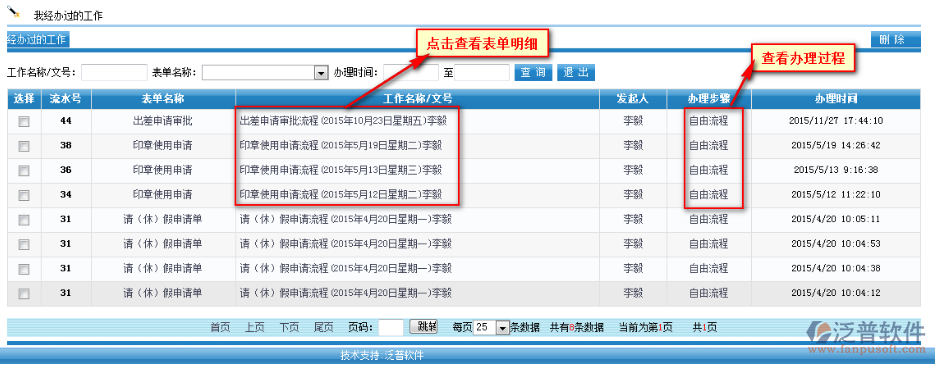
Task: Click the 跳转 page jump button
Action: click(x=424, y=327)
